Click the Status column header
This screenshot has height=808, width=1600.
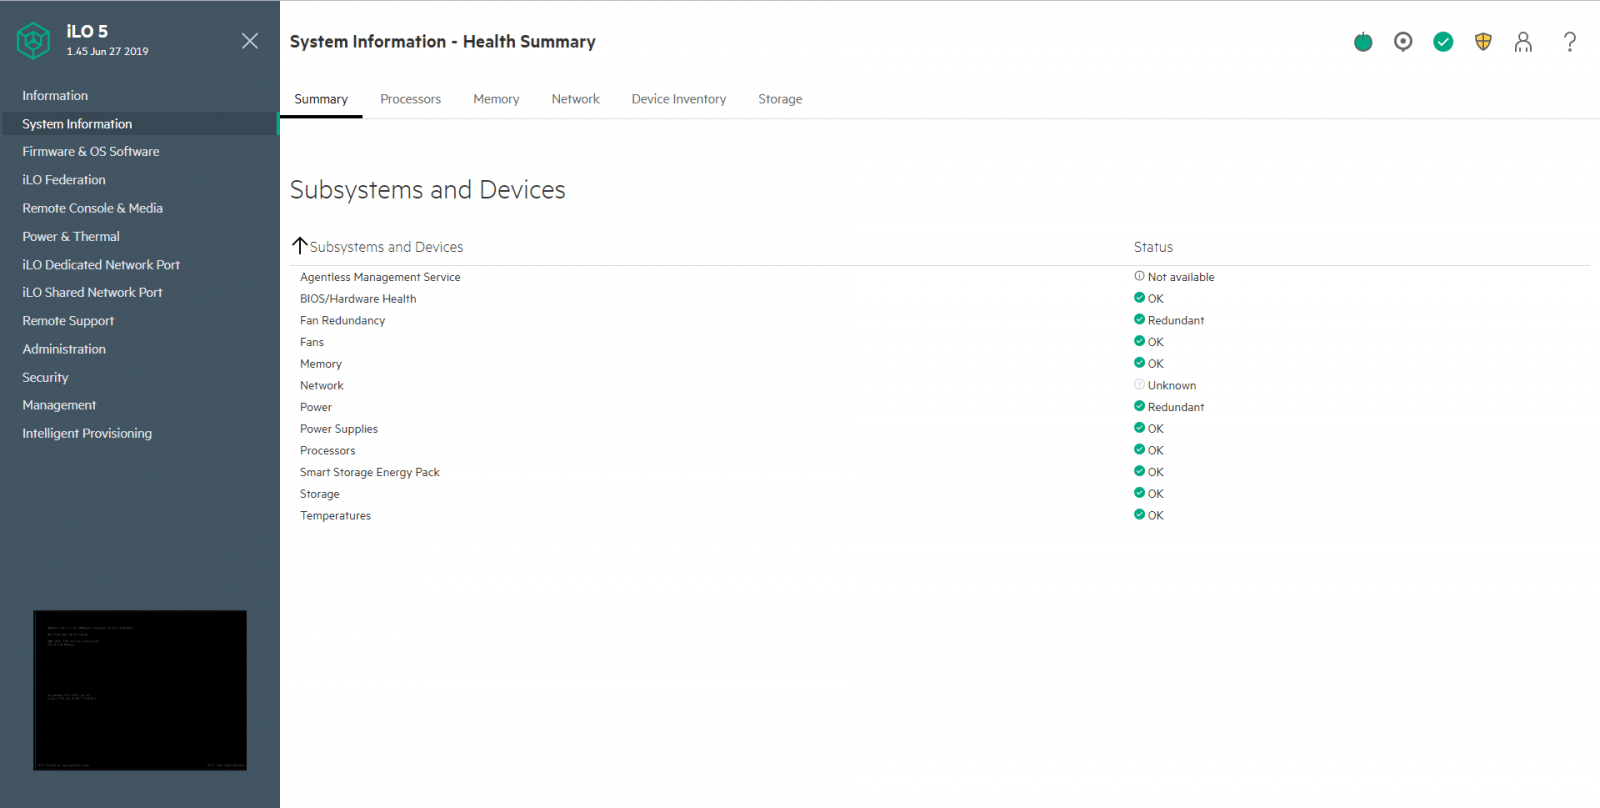point(1153,247)
